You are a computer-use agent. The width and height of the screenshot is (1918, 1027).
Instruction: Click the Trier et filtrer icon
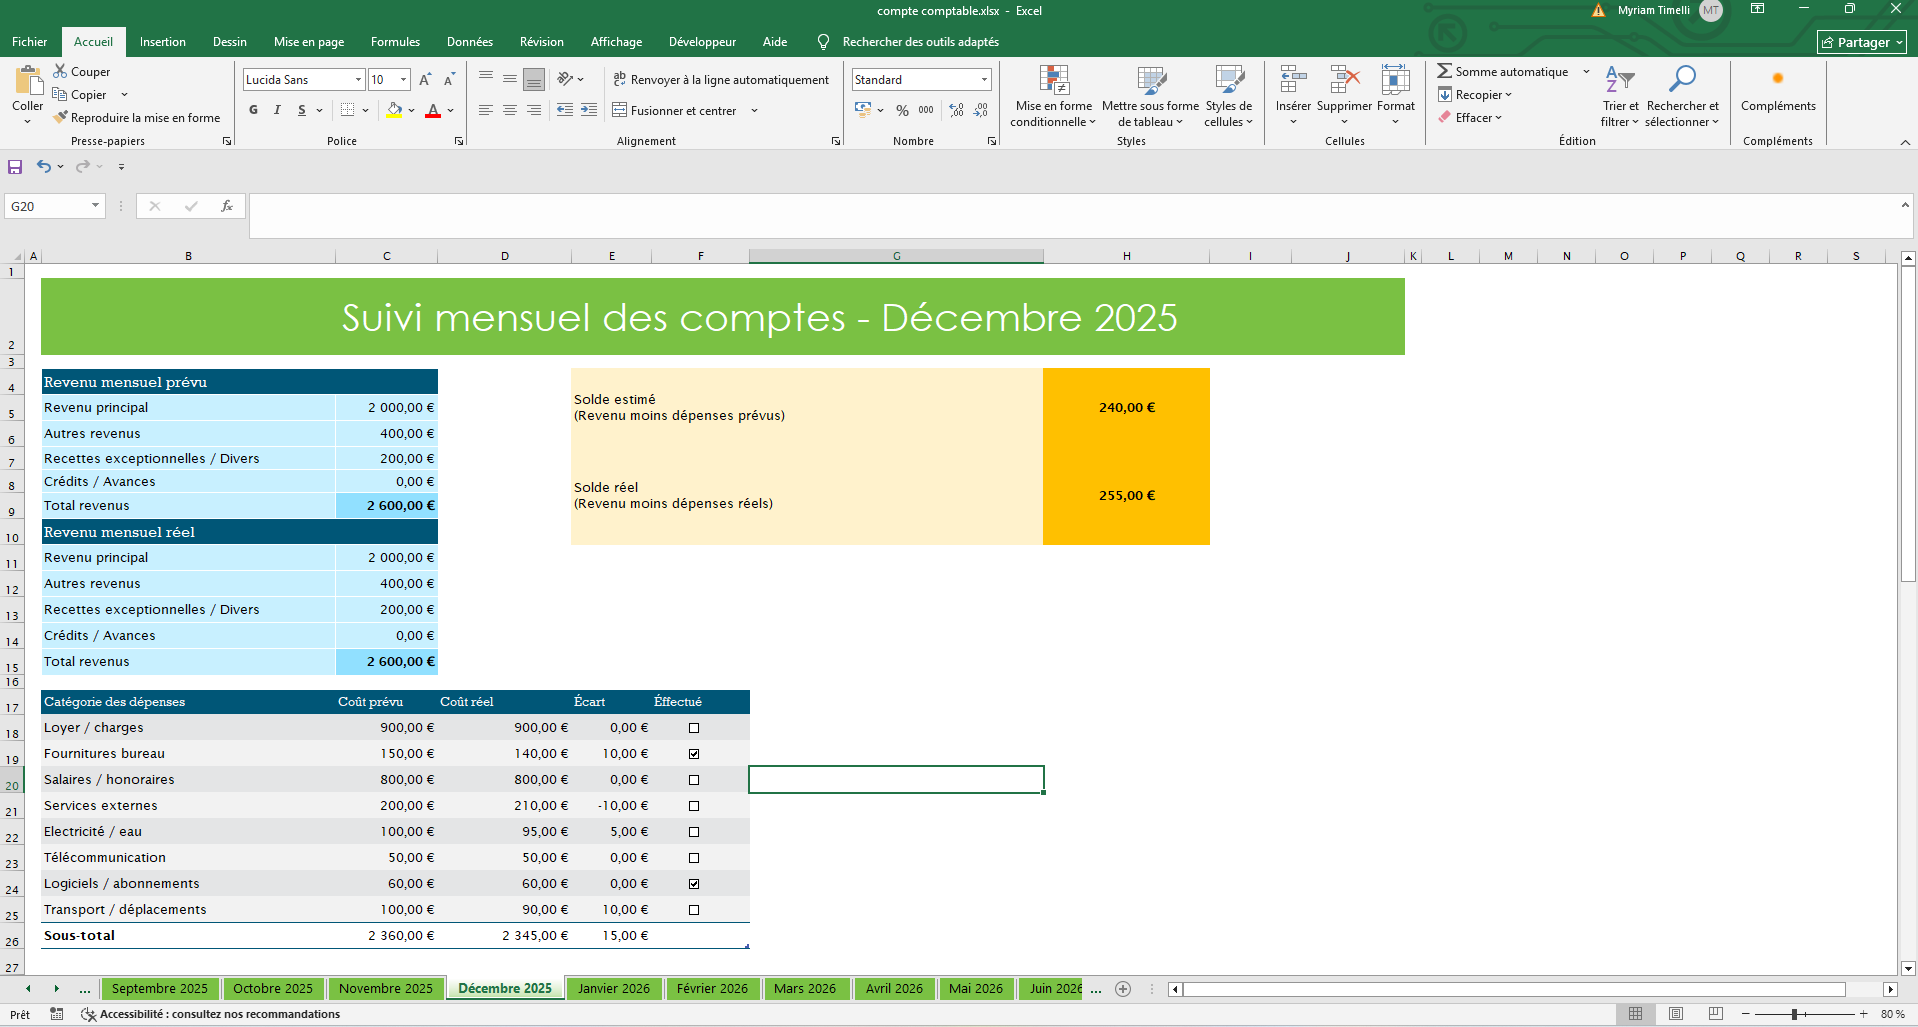1619,80
